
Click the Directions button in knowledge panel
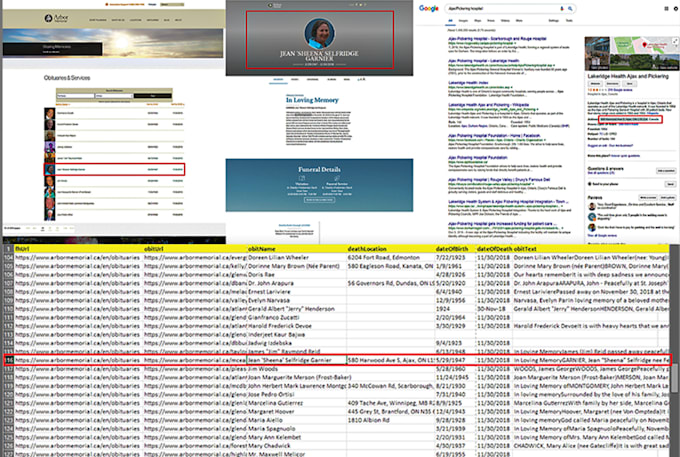point(612,83)
